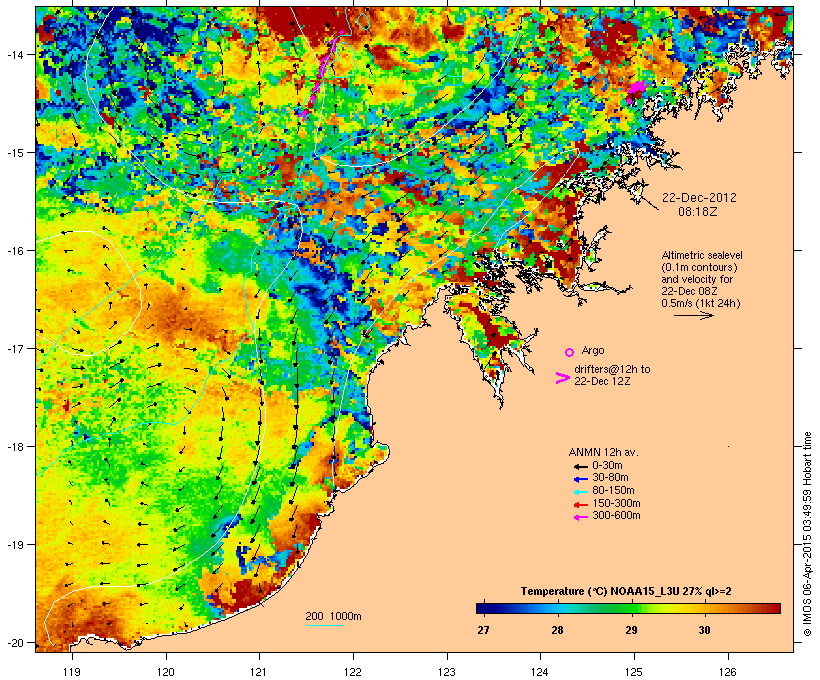This screenshot has width=820, height=680.
Task: Click the 'drifters@12h to' label
Action: tap(612, 369)
